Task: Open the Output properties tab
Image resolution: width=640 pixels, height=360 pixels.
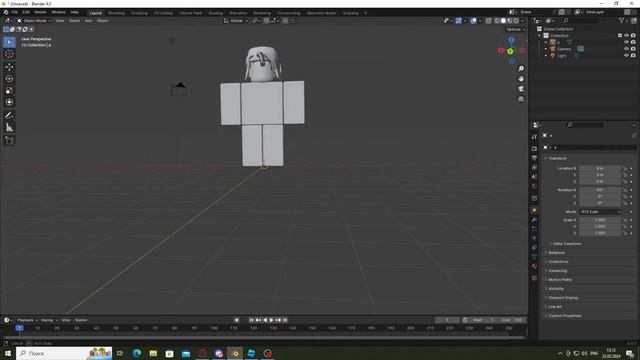Action: tap(534, 158)
